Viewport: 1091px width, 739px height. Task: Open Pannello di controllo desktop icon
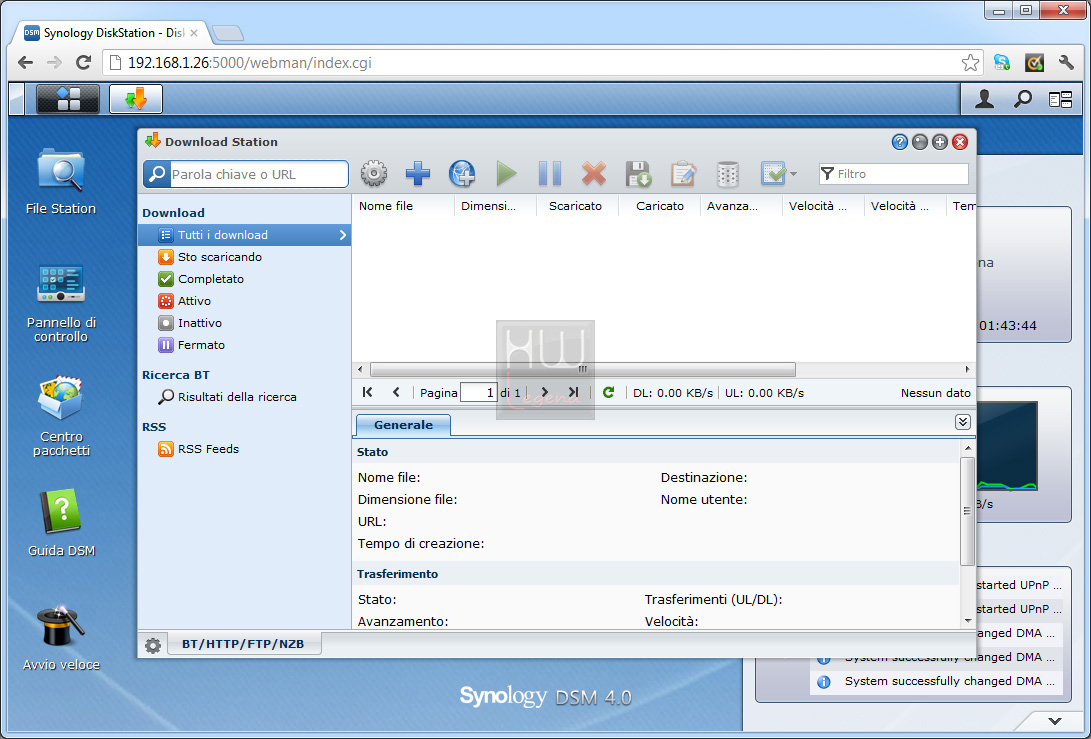pyautogui.click(x=61, y=303)
